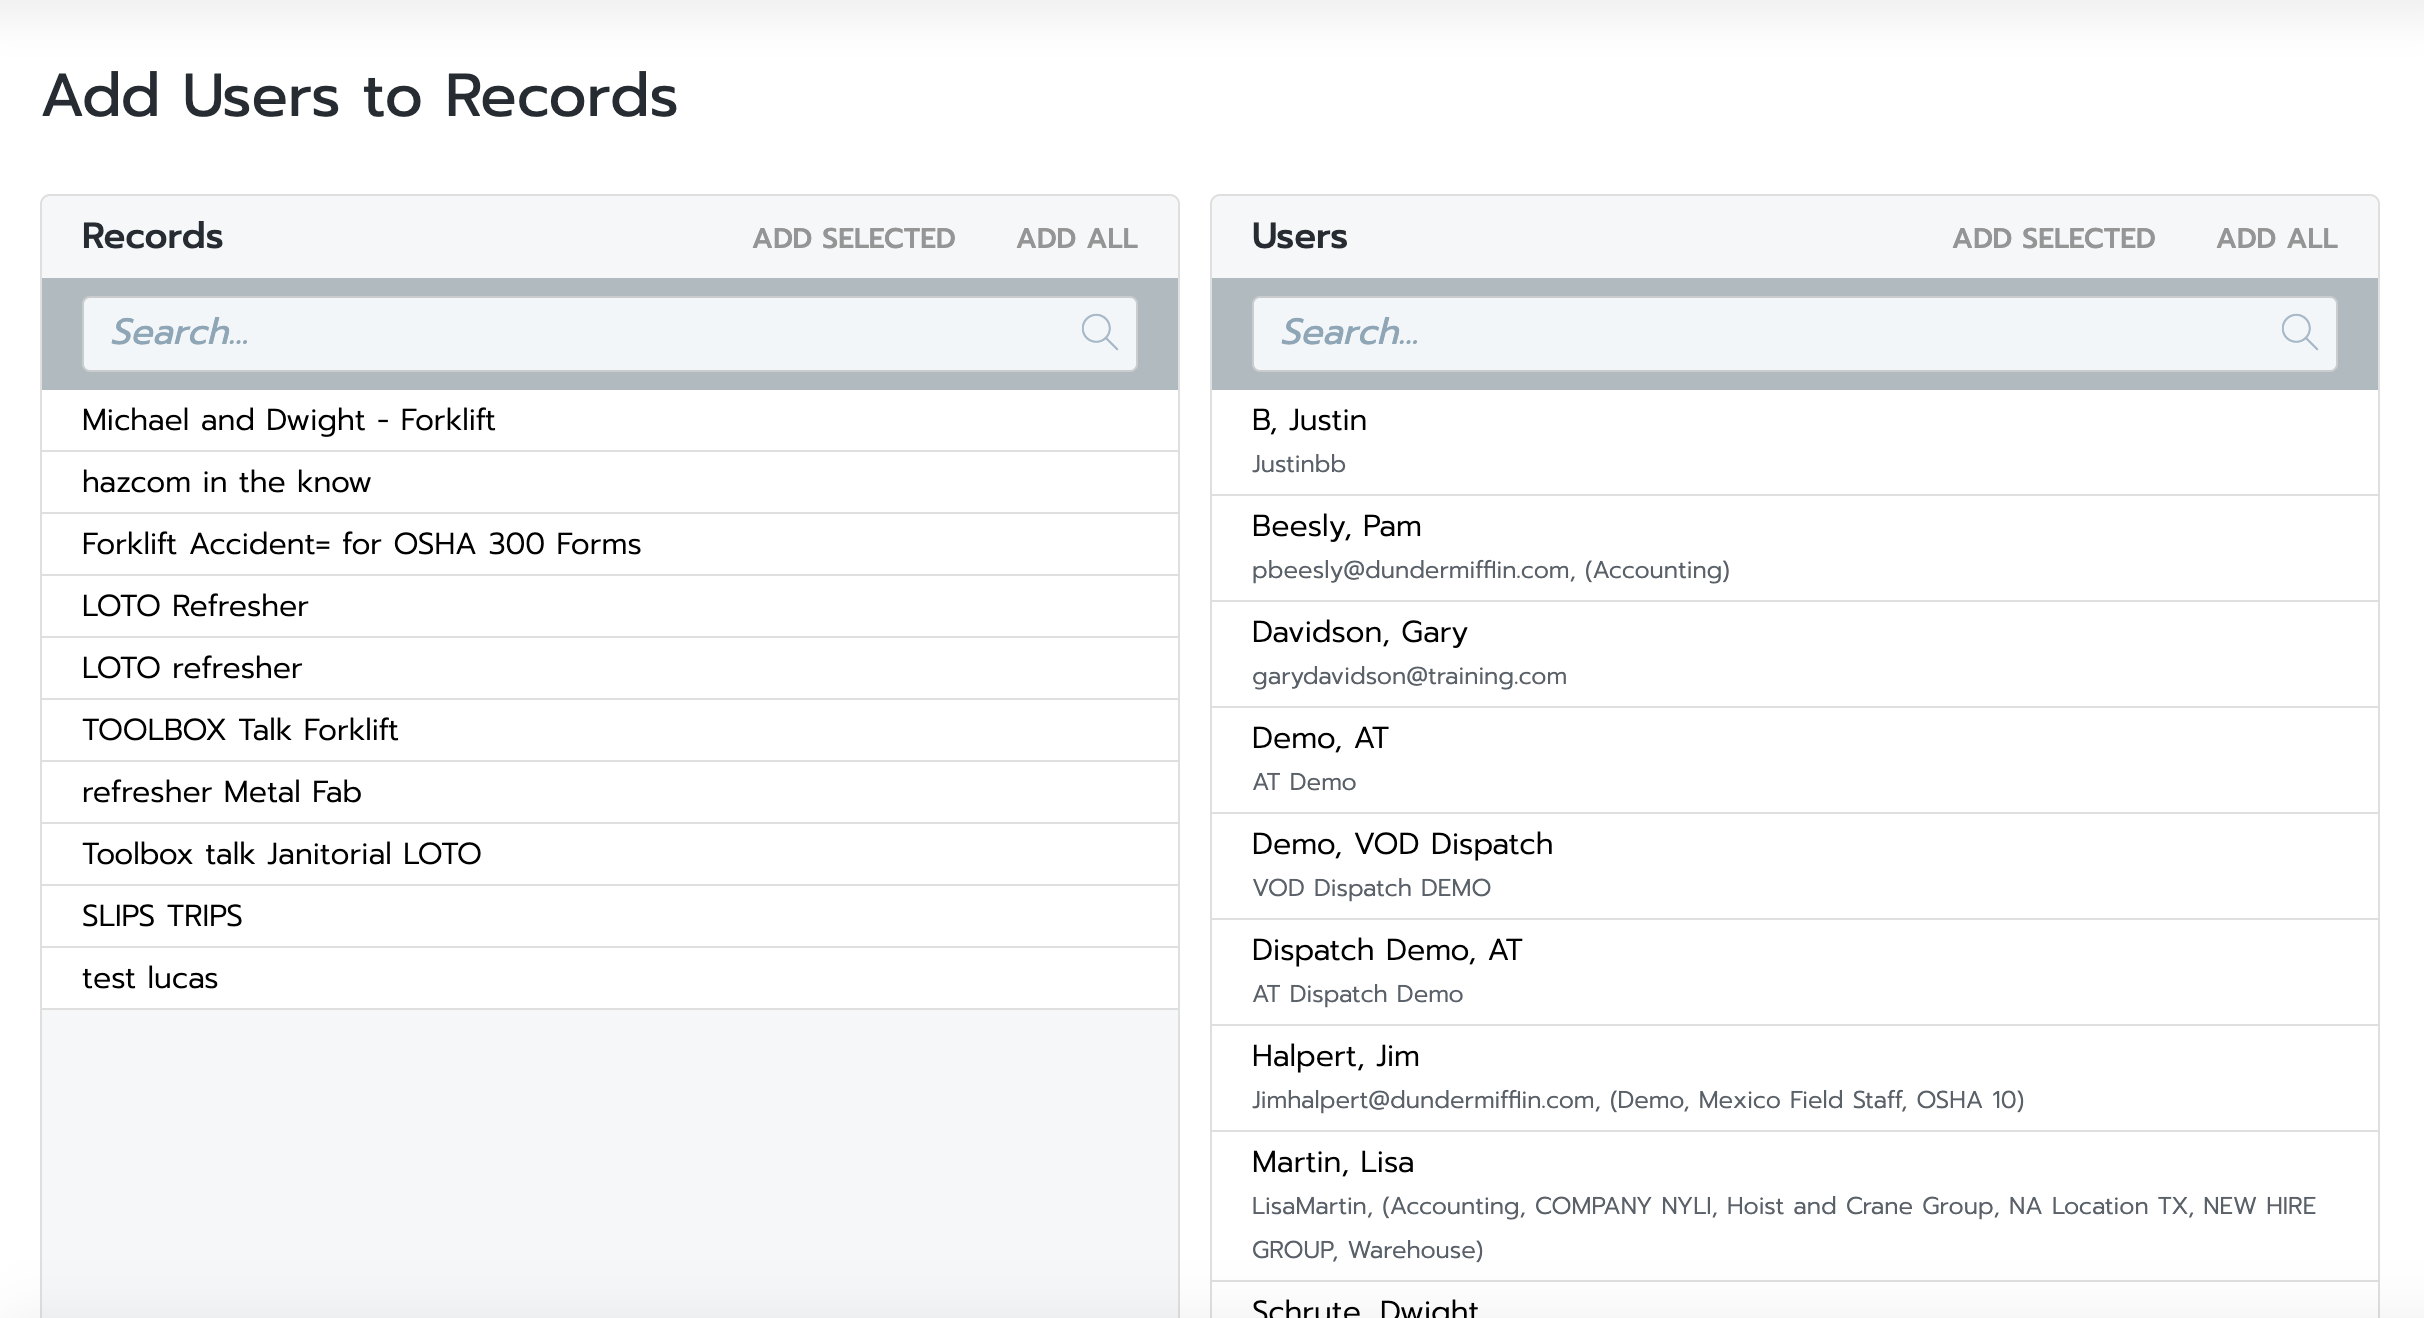This screenshot has width=2424, height=1318.
Task: Select record SLIPS TRIPS
Action: [x=610, y=916]
